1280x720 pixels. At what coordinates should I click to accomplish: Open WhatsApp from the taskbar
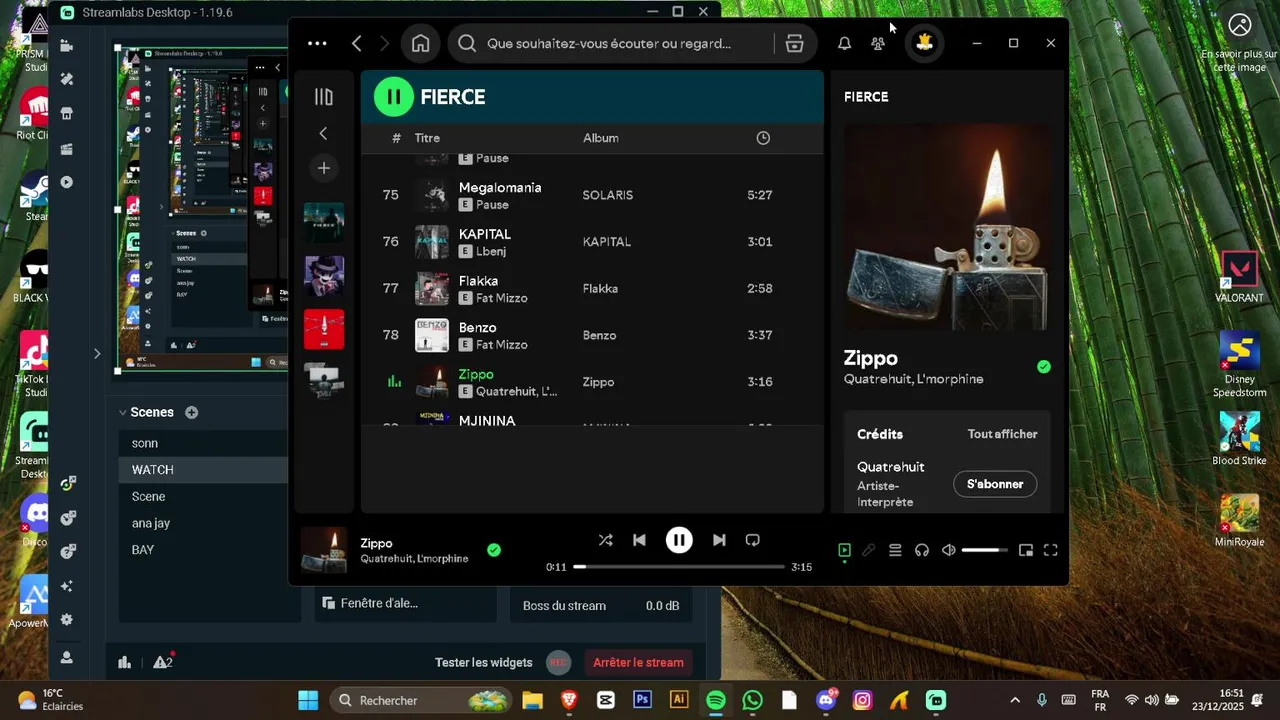click(x=753, y=700)
